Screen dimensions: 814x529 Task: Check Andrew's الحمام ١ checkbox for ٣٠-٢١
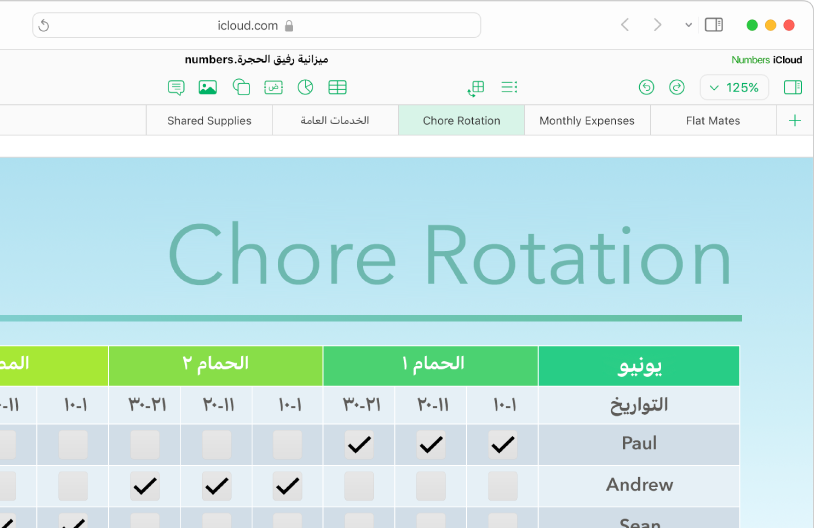coord(359,486)
